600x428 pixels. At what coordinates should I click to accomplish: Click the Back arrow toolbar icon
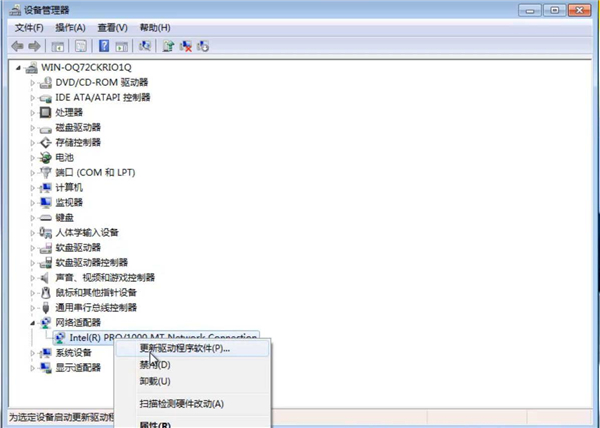pyautogui.click(x=16, y=46)
